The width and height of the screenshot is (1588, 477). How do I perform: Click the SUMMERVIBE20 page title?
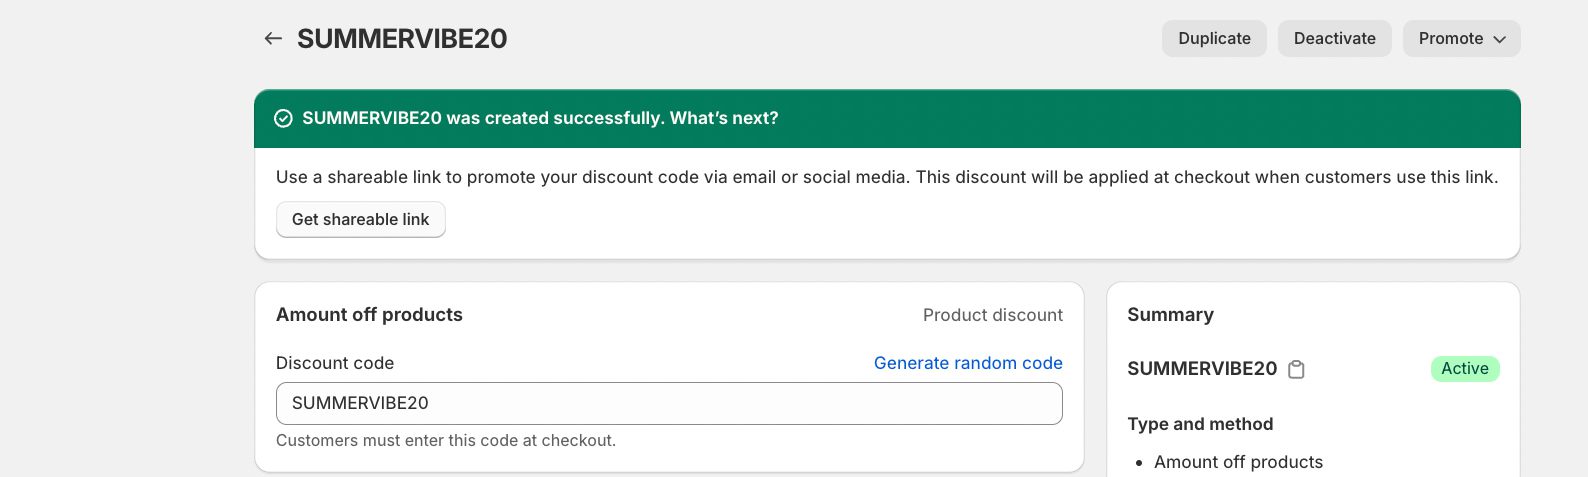point(402,39)
